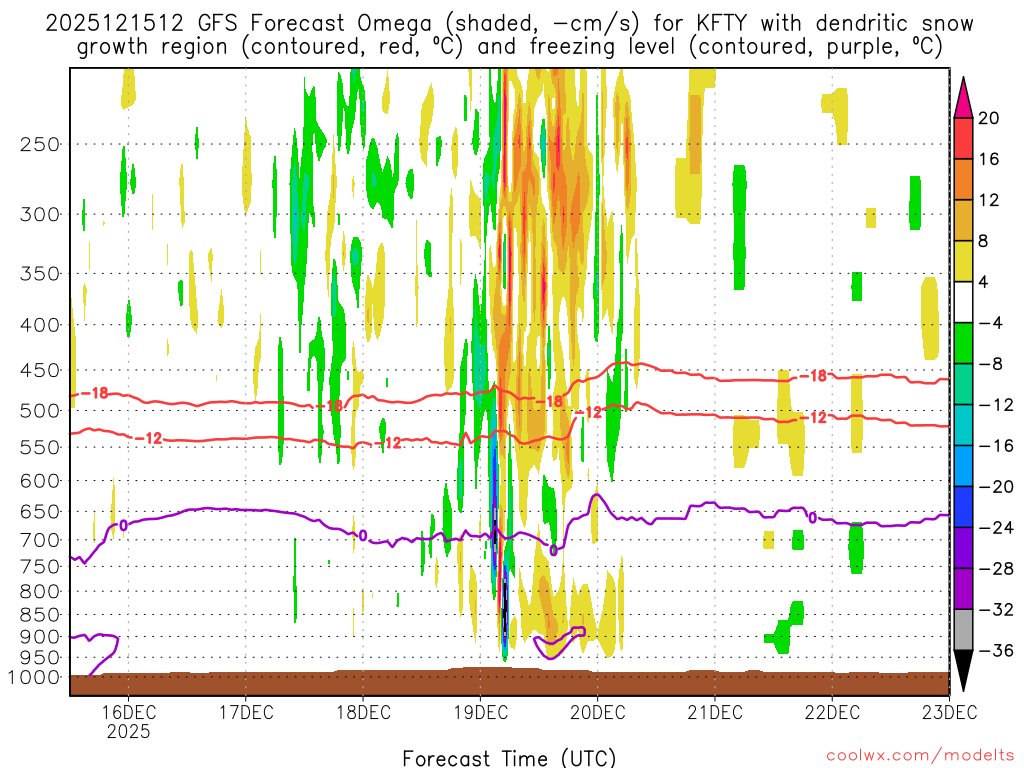Click the 650 pressure level label
Screen dimensions: 1024x768
[x=40, y=511]
